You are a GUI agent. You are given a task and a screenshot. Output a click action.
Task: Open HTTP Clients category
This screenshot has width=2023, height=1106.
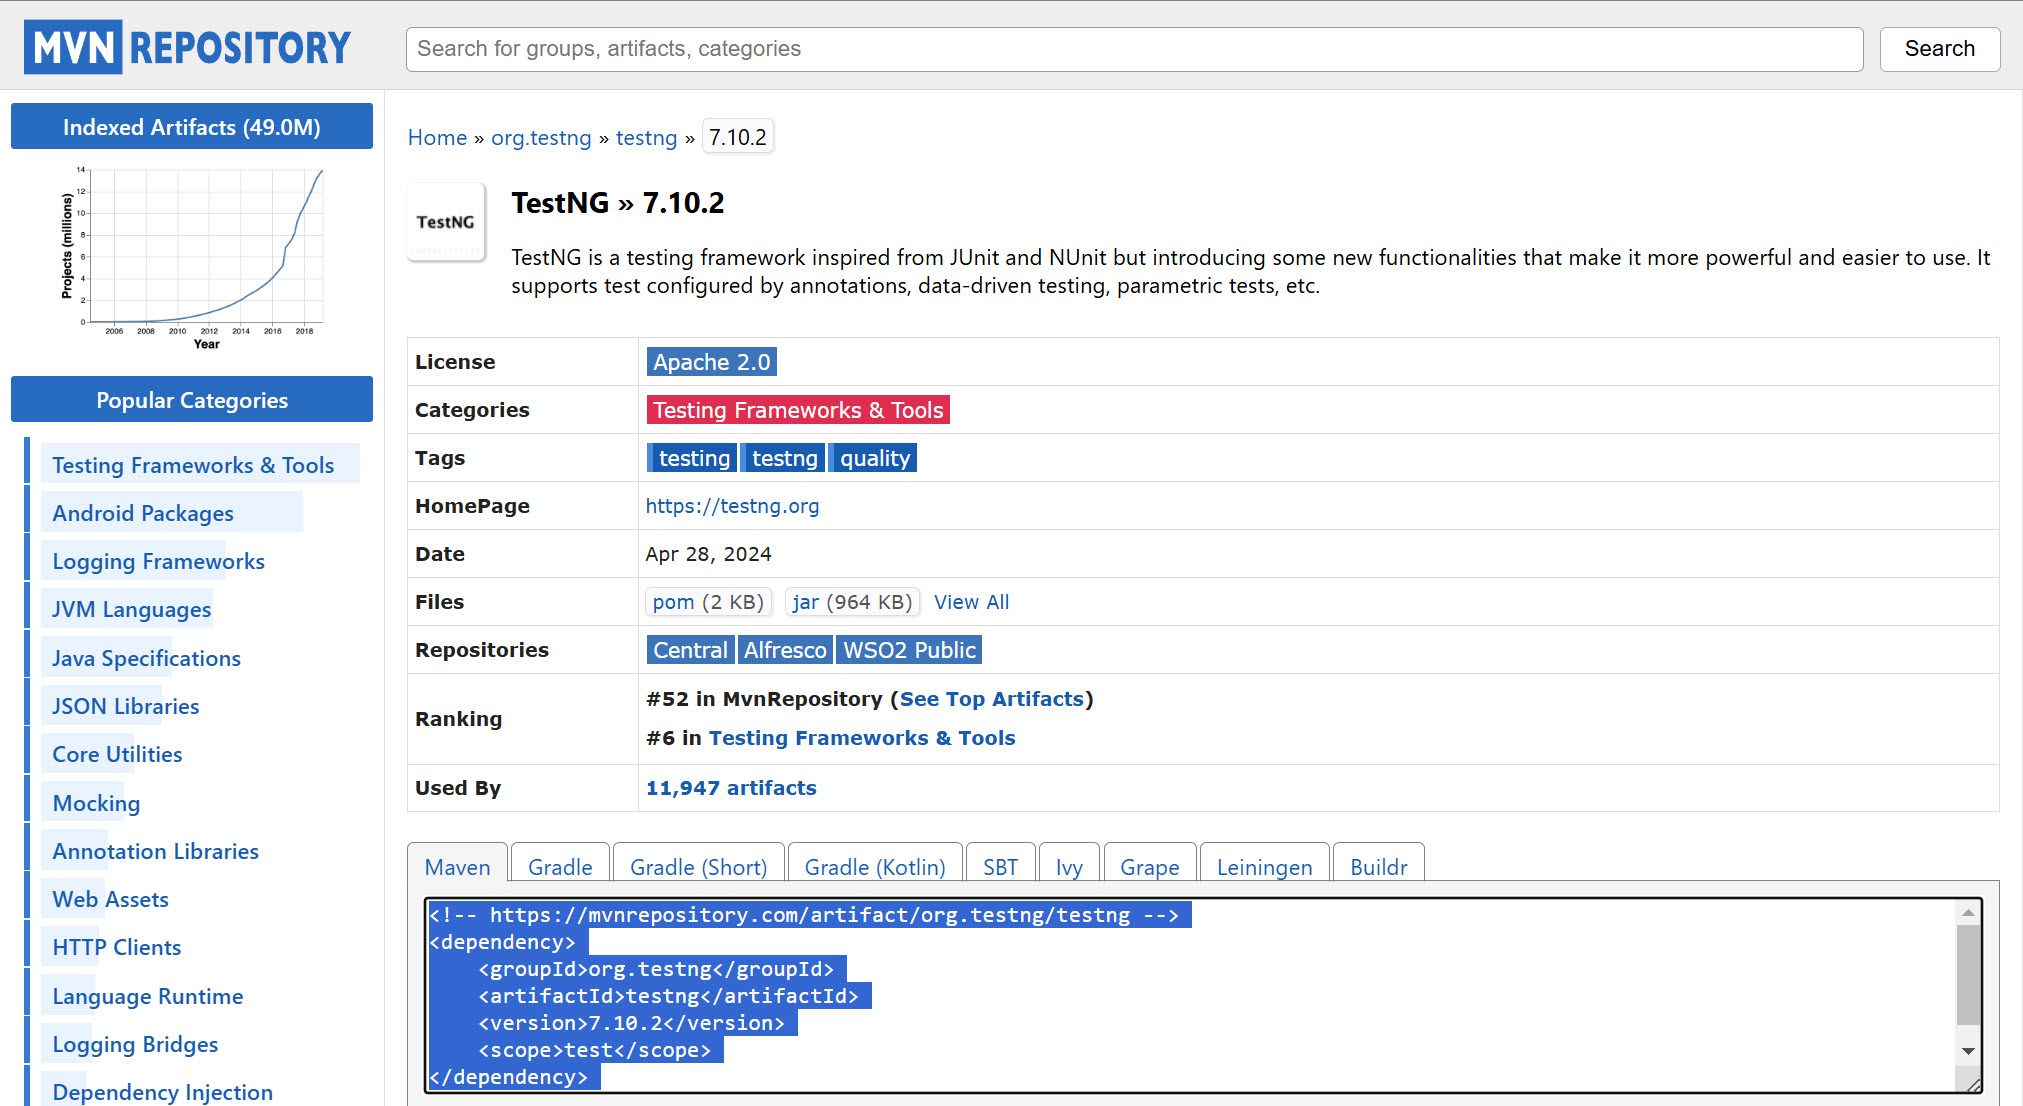coord(117,947)
